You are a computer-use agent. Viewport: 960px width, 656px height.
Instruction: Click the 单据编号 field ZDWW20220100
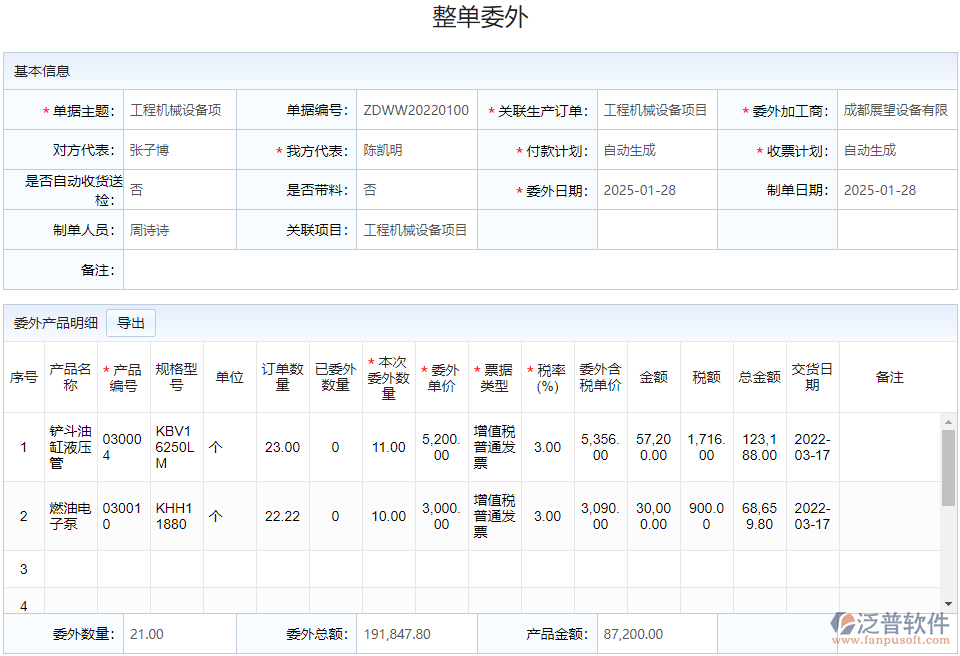[x=416, y=110]
